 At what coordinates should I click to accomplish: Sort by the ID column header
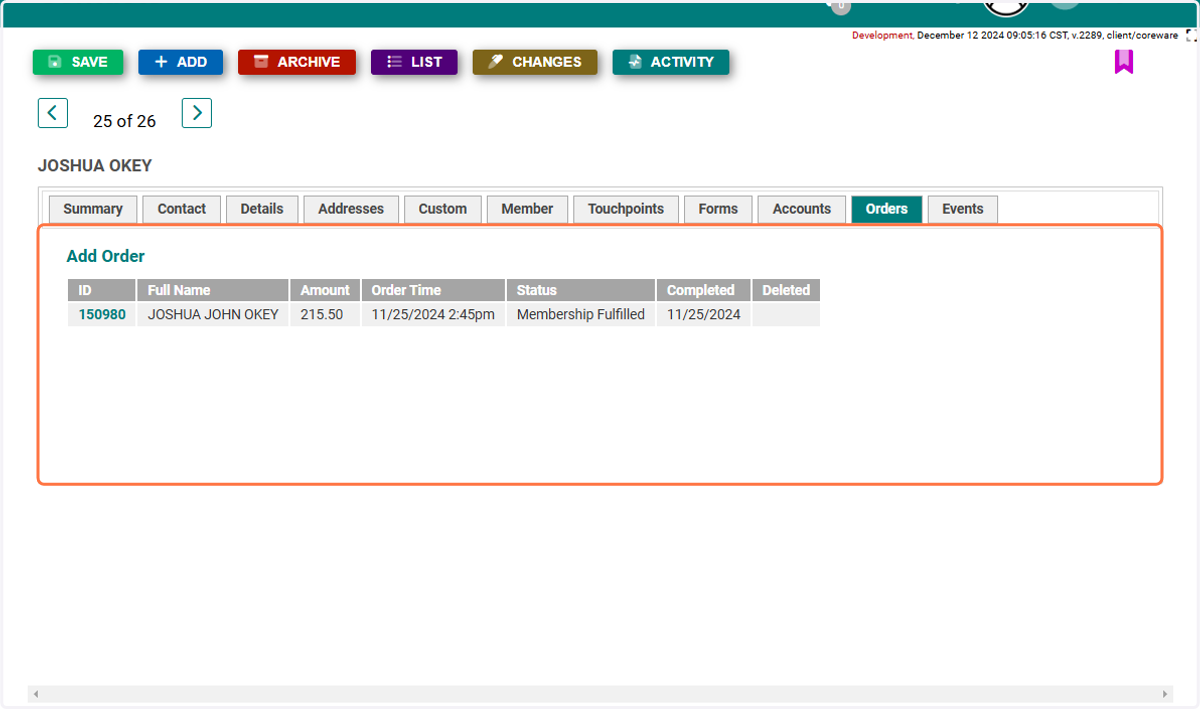click(101, 290)
